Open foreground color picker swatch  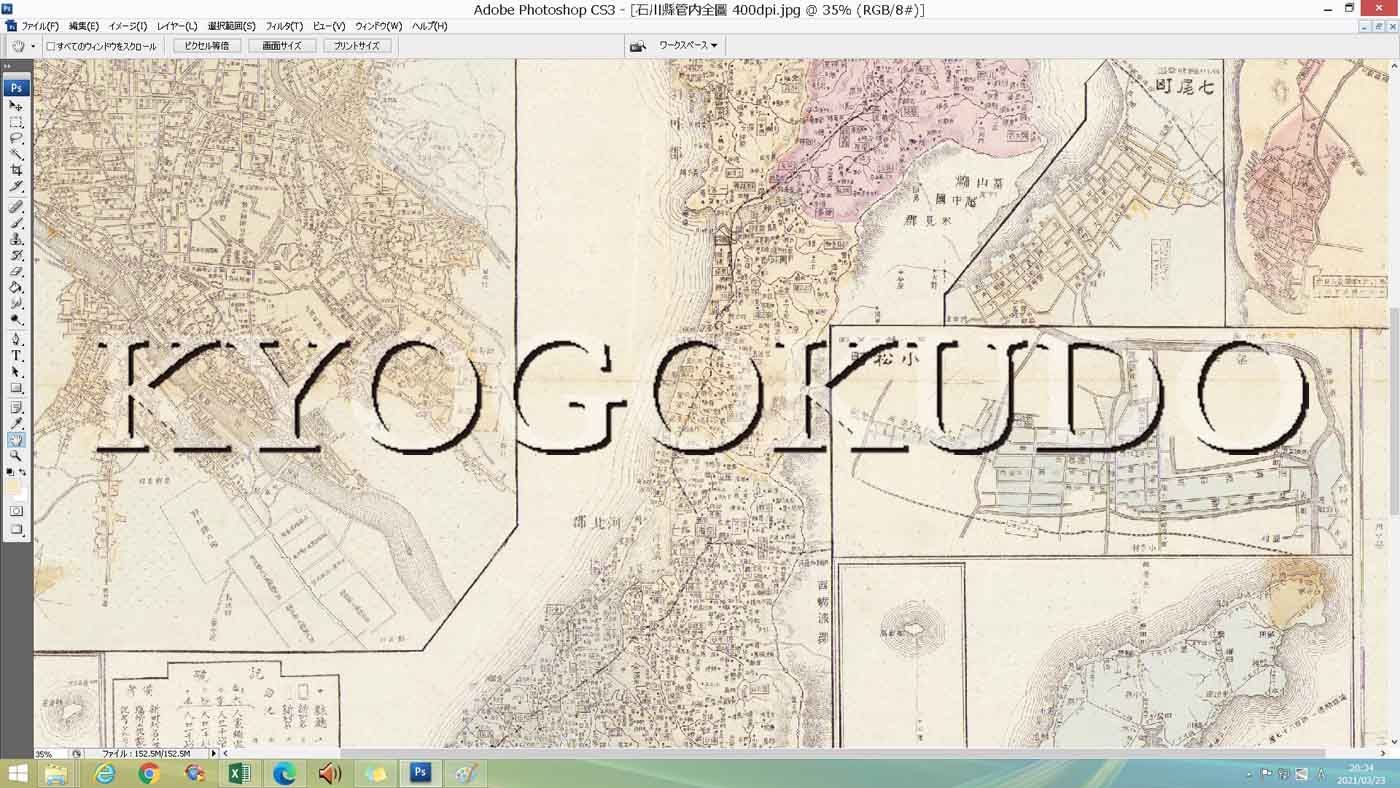tap(13, 485)
